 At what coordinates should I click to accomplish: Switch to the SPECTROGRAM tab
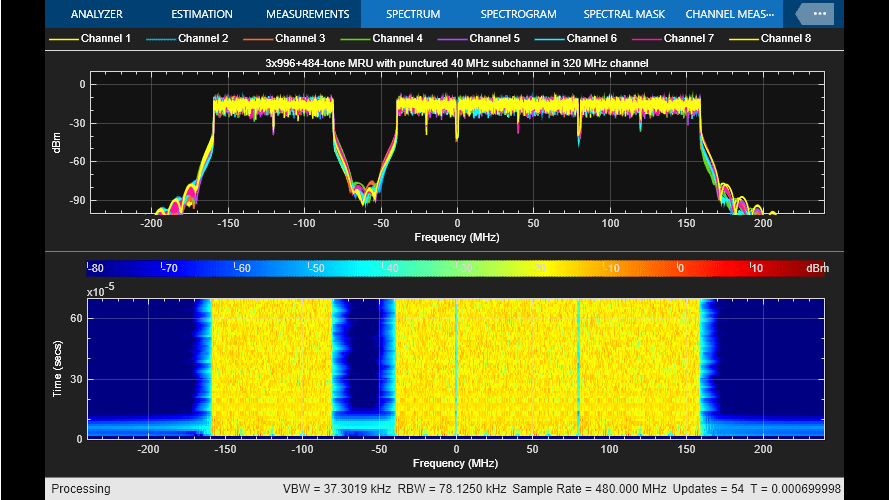pos(519,14)
